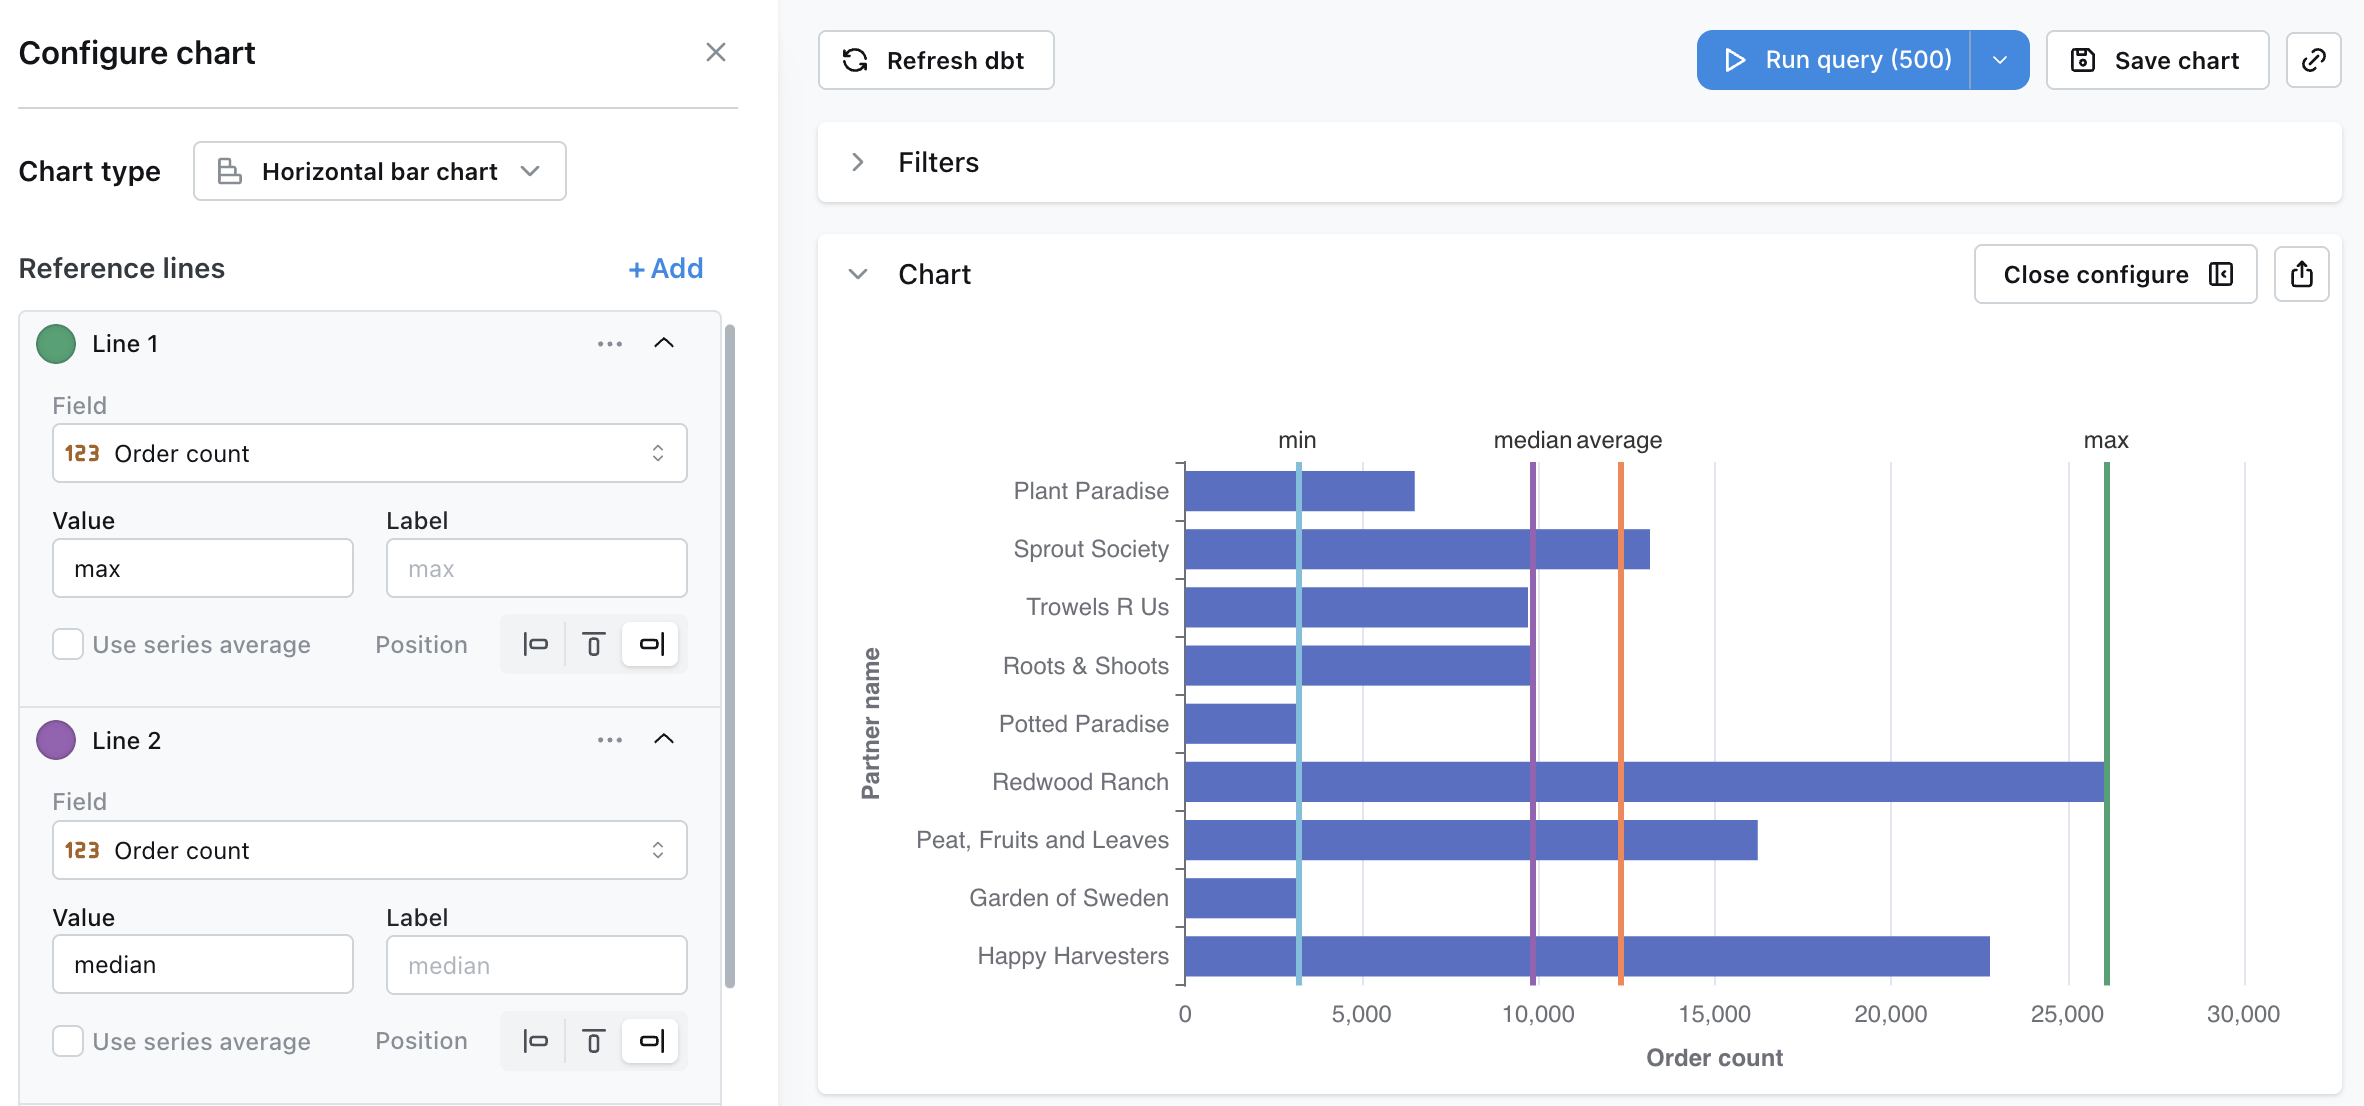Set Line 1 label position to middle
The width and height of the screenshot is (2364, 1106).
point(593,644)
